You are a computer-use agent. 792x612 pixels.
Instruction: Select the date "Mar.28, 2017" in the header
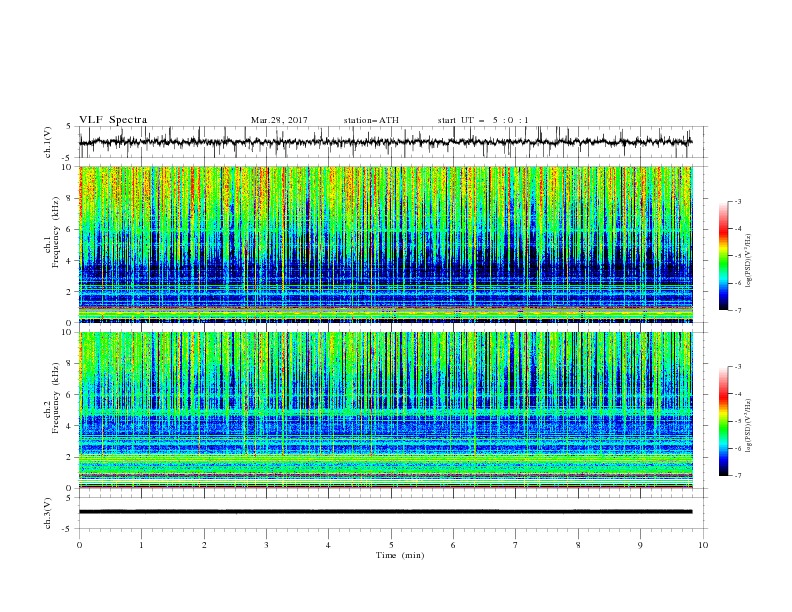pyautogui.click(x=279, y=120)
